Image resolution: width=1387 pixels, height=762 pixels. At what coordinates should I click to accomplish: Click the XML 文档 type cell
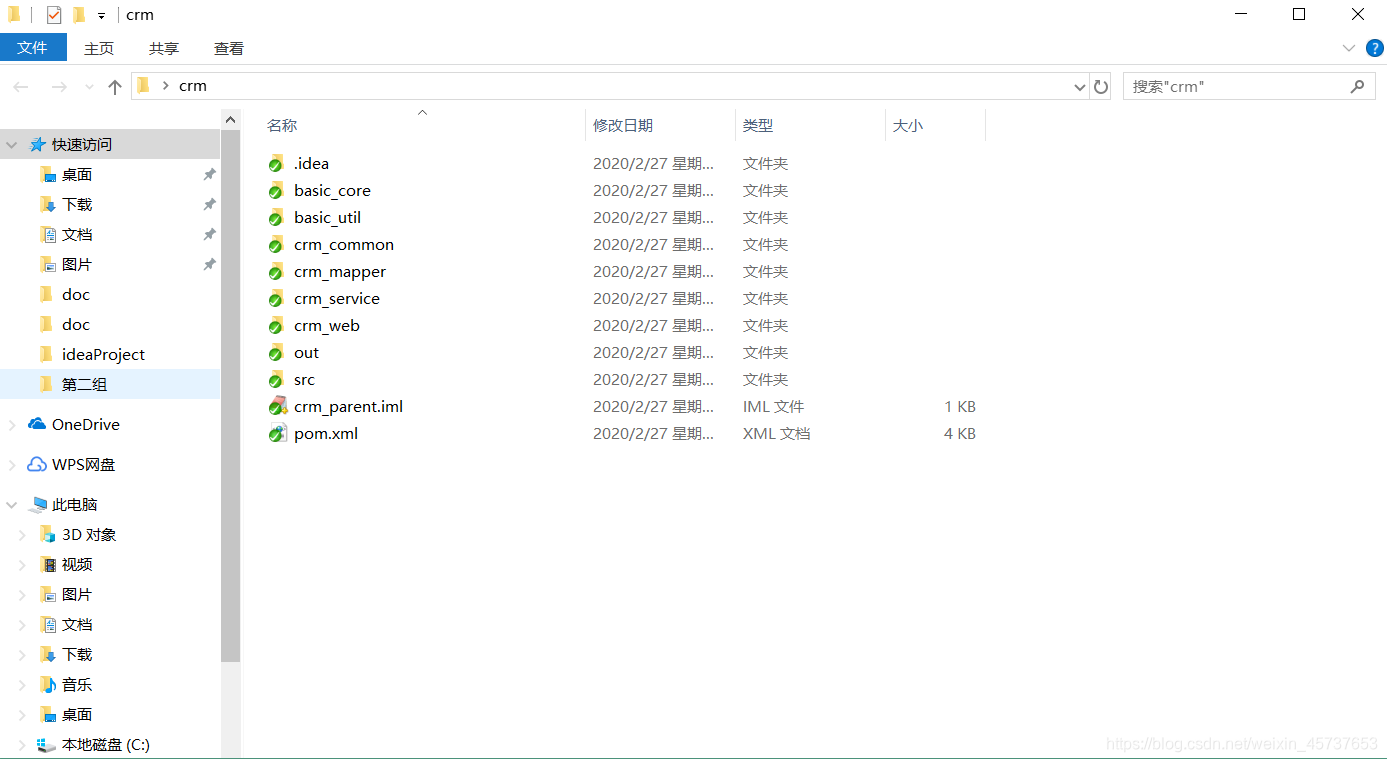point(776,434)
